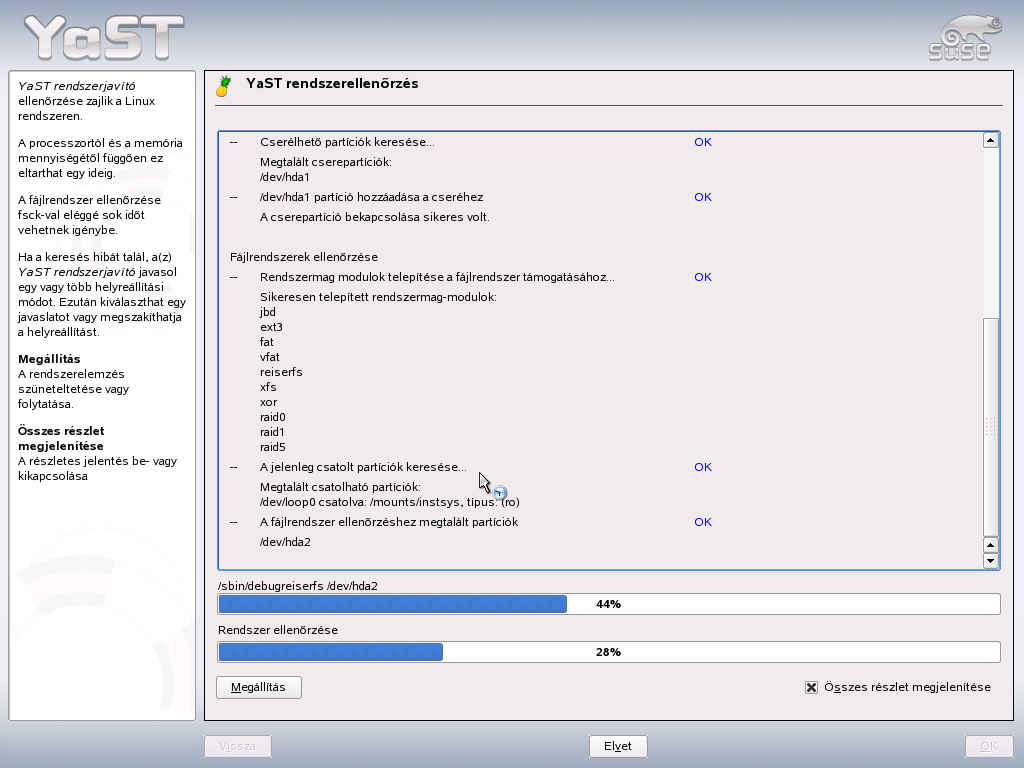This screenshot has height=768, width=1024.
Task: Click the Összes részlet megjelenítése heading in the help panel
Action: pos(61,438)
